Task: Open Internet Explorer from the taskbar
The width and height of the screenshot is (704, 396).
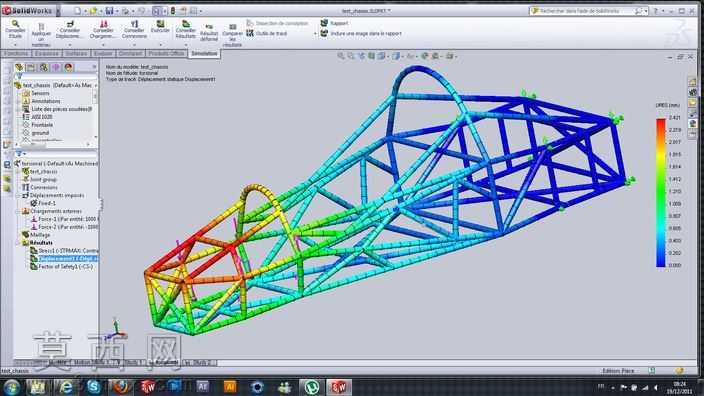Action: pos(66,387)
